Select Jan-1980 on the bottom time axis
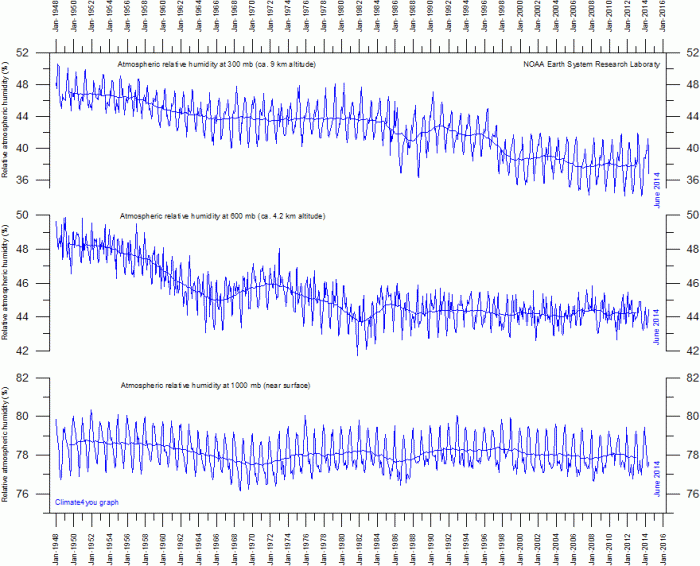 (x=340, y=540)
